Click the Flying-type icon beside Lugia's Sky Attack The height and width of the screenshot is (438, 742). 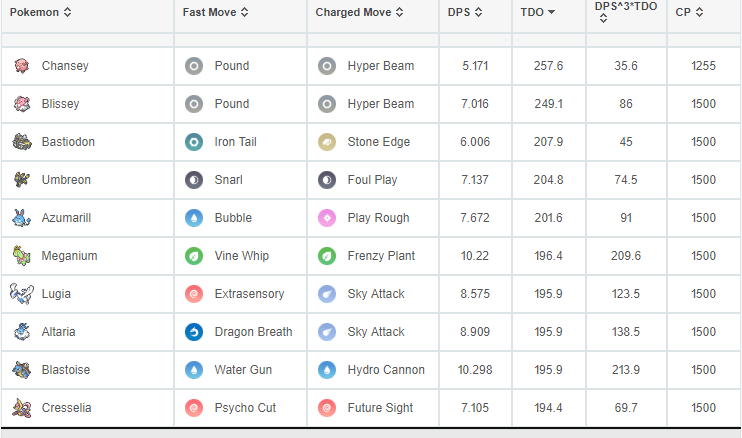327,294
